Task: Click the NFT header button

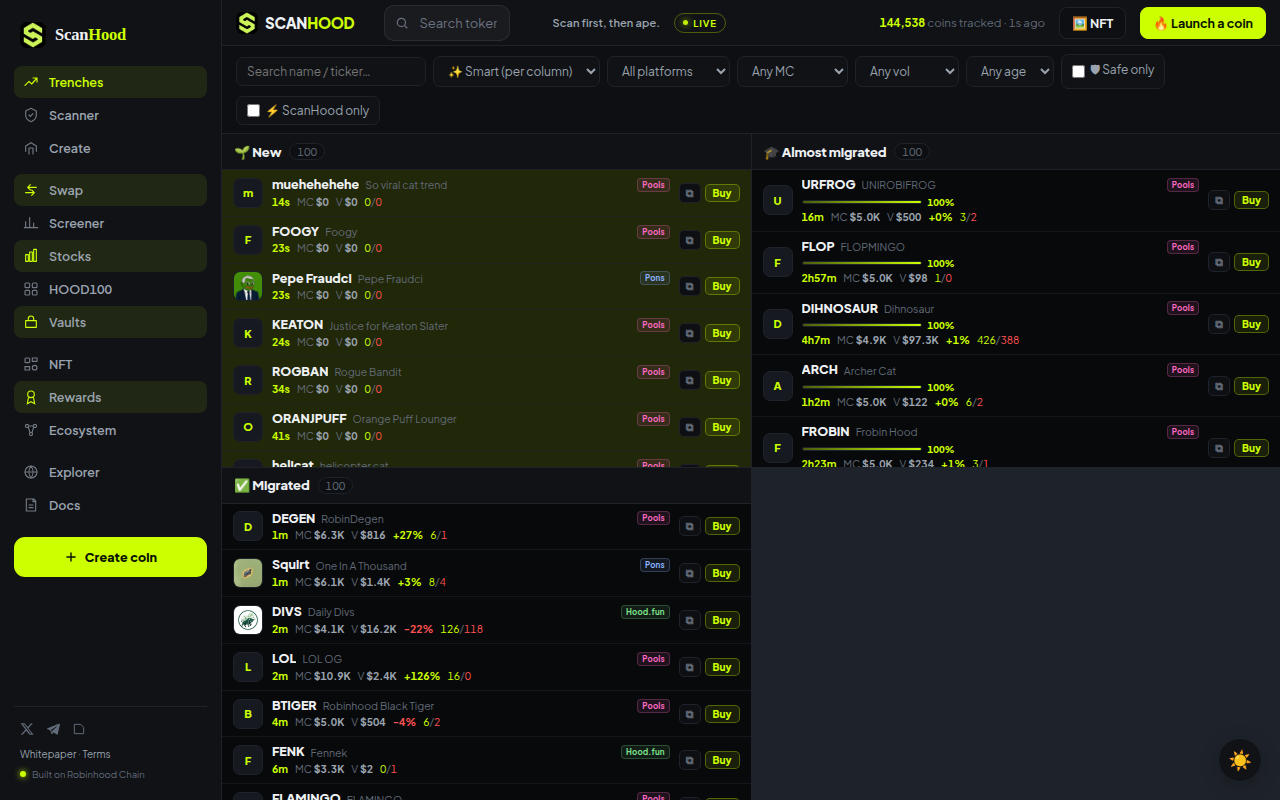Action: point(1092,23)
